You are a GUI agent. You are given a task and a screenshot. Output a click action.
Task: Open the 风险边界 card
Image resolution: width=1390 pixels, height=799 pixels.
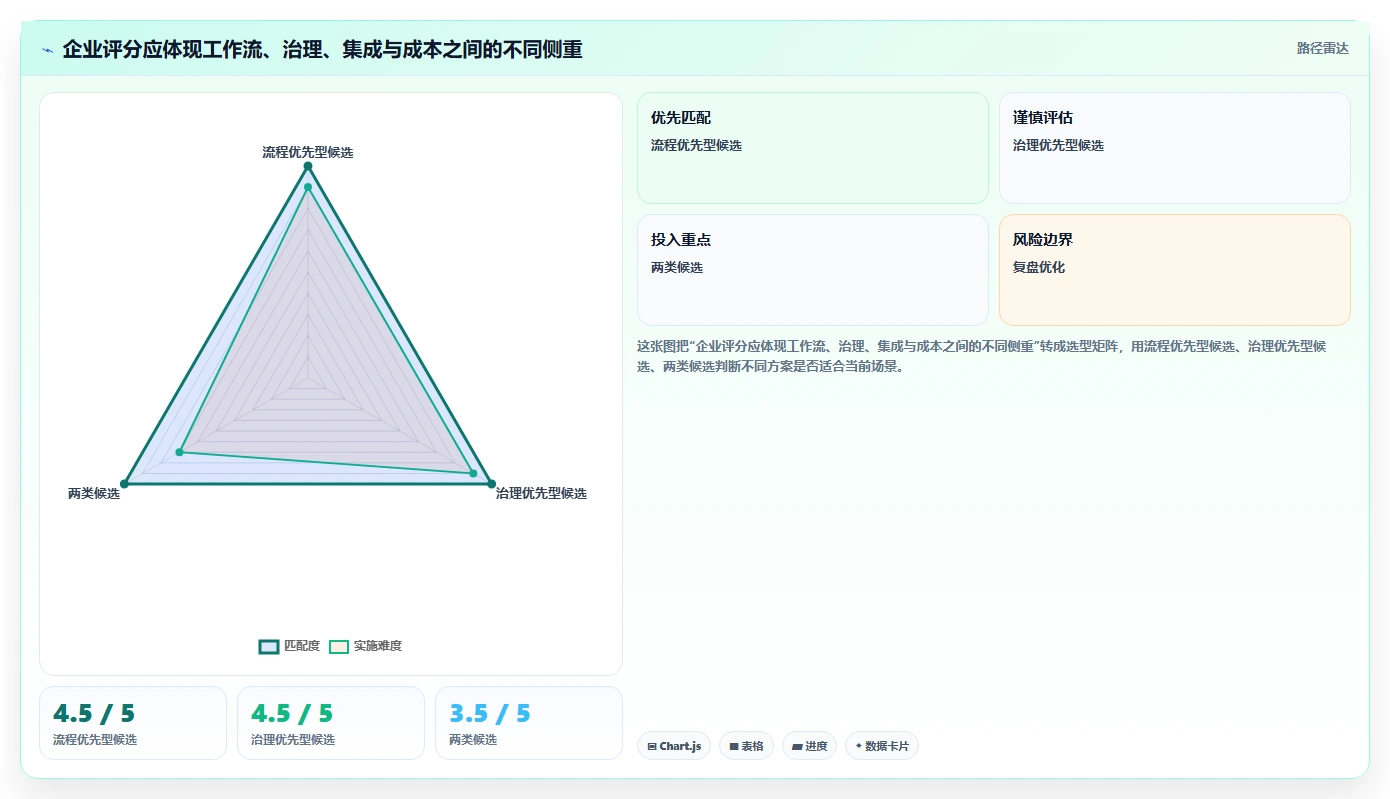click(1174, 270)
